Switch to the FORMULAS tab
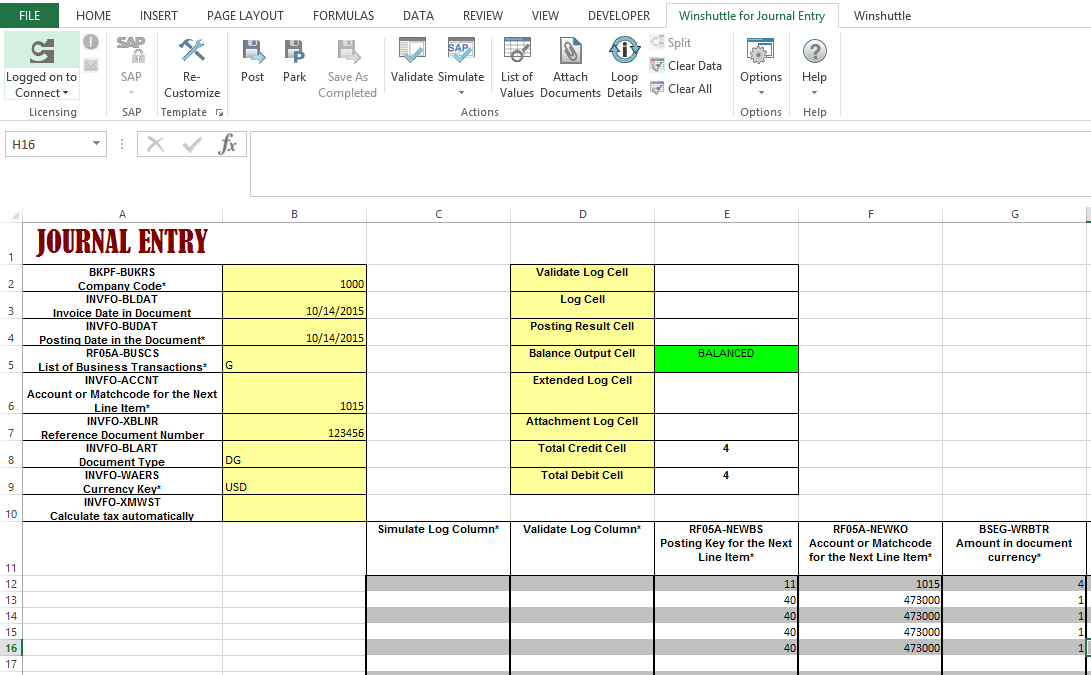The height and width of the screenshot is (675, 1091). [343, 15]
